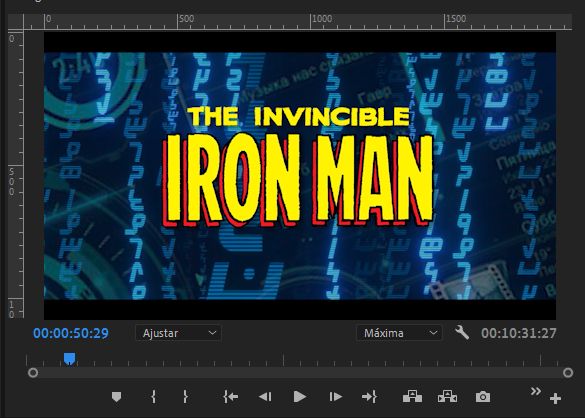
Task: Click the Lift edit icon
Action: (412, 396)
